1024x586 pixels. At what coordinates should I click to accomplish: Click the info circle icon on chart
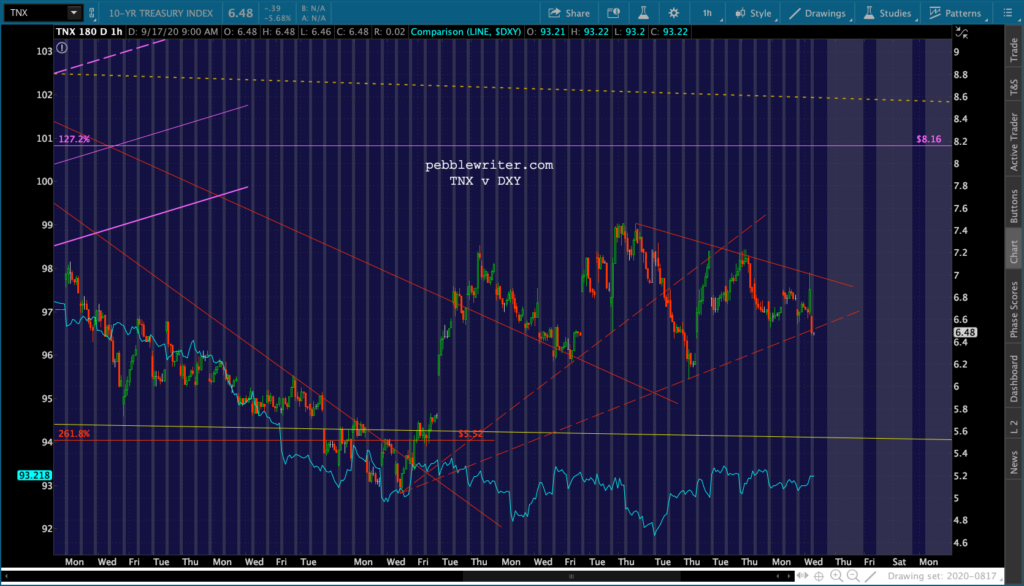61,48
